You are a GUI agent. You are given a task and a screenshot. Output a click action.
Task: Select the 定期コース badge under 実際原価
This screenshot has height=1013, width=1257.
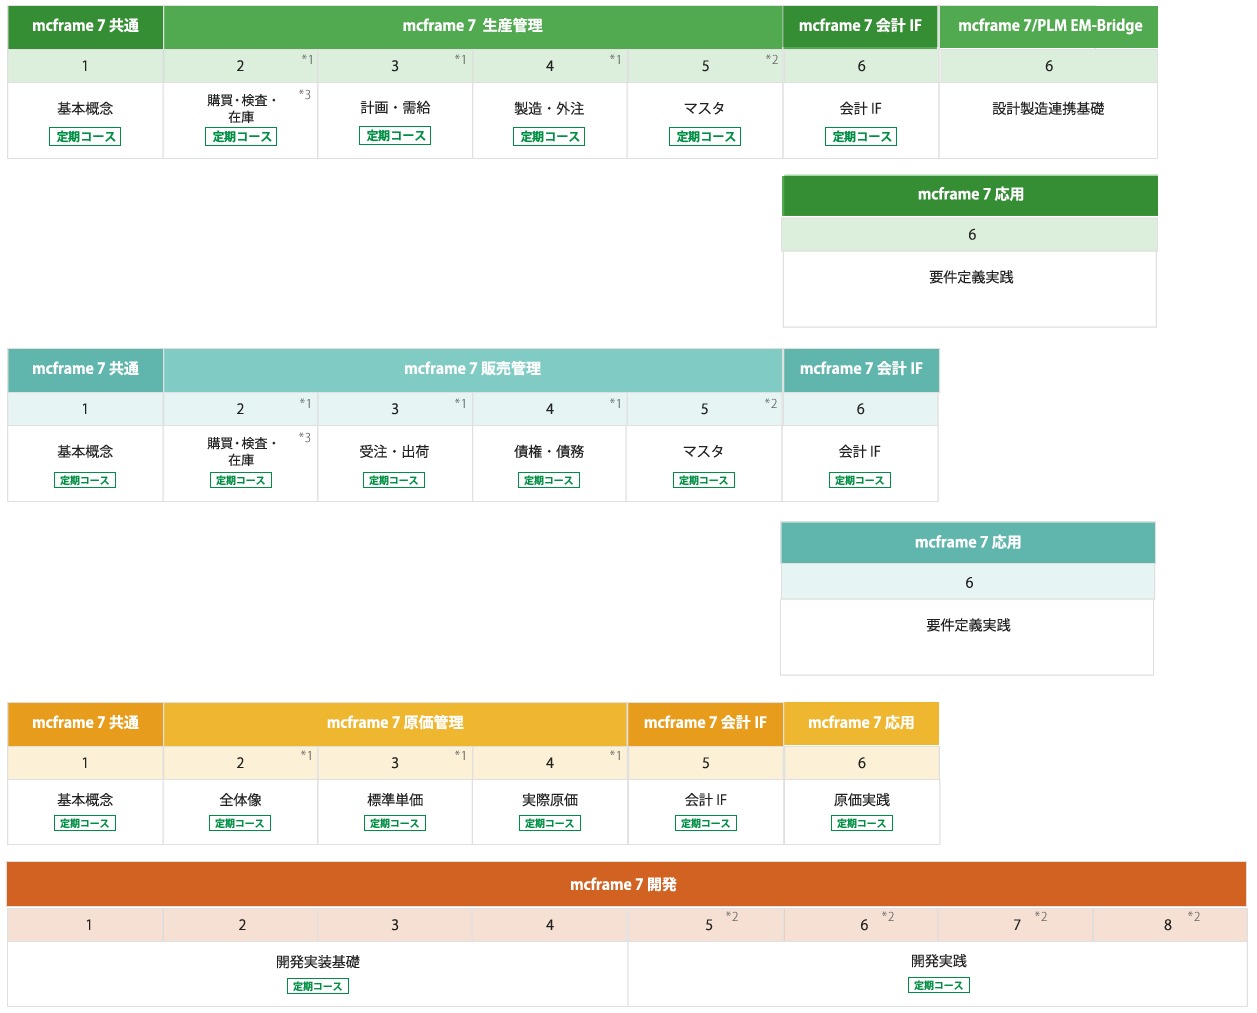(550, 823)
